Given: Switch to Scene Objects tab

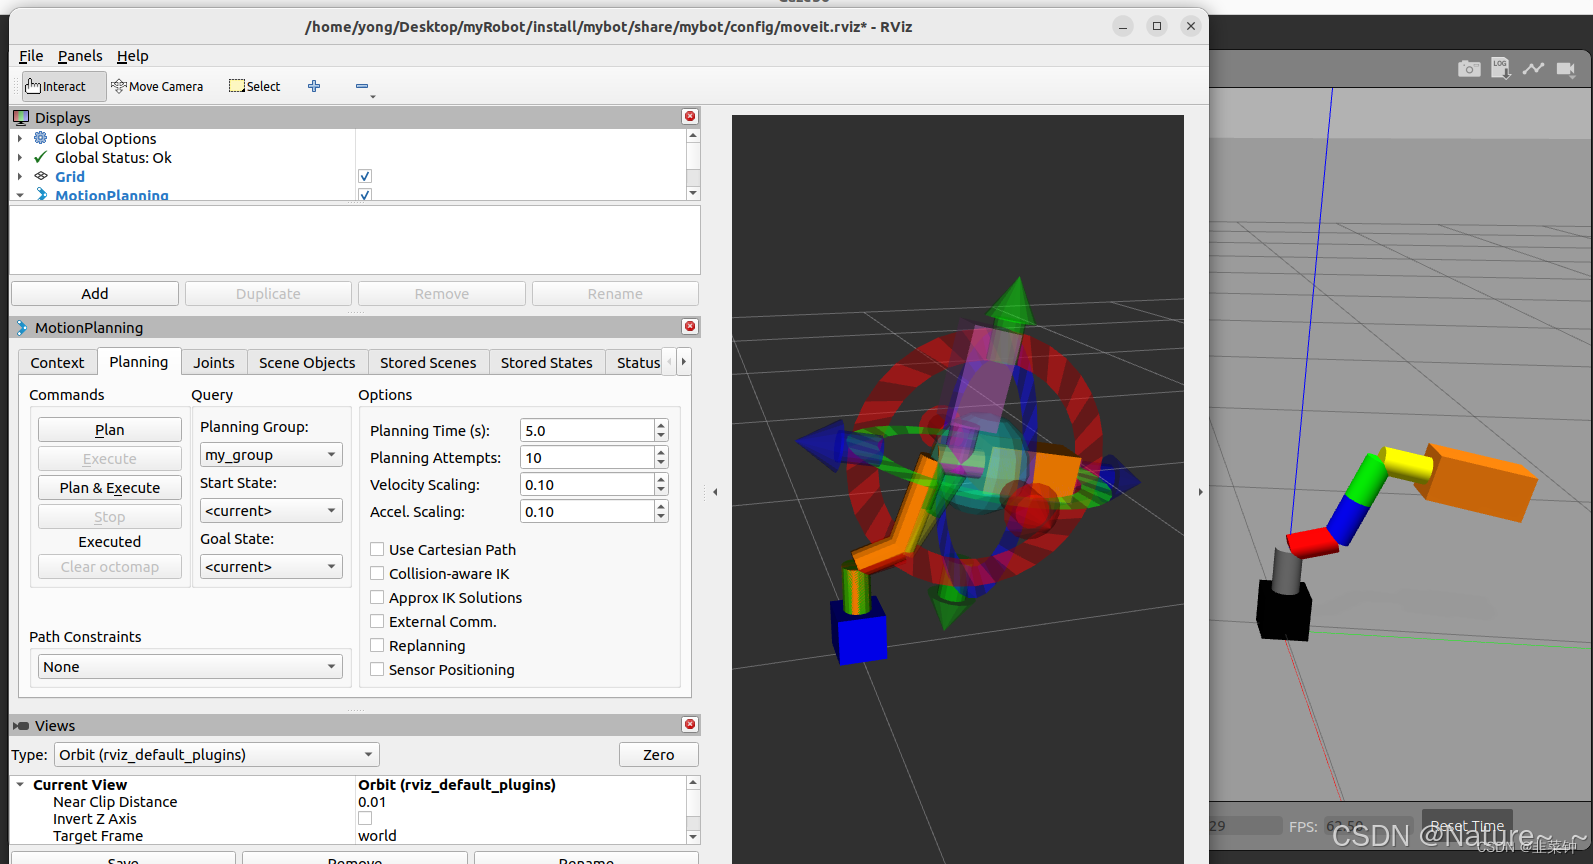Looking at the screenshot, I should click(x=307, y=362).
